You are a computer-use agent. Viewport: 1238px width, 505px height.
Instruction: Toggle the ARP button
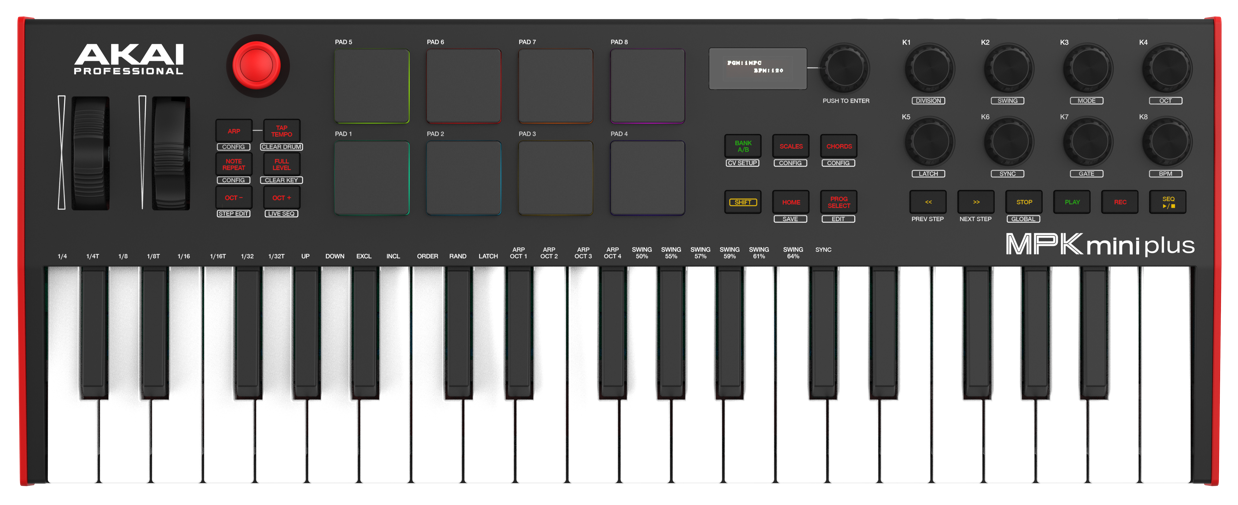click(x=233, y=131)
